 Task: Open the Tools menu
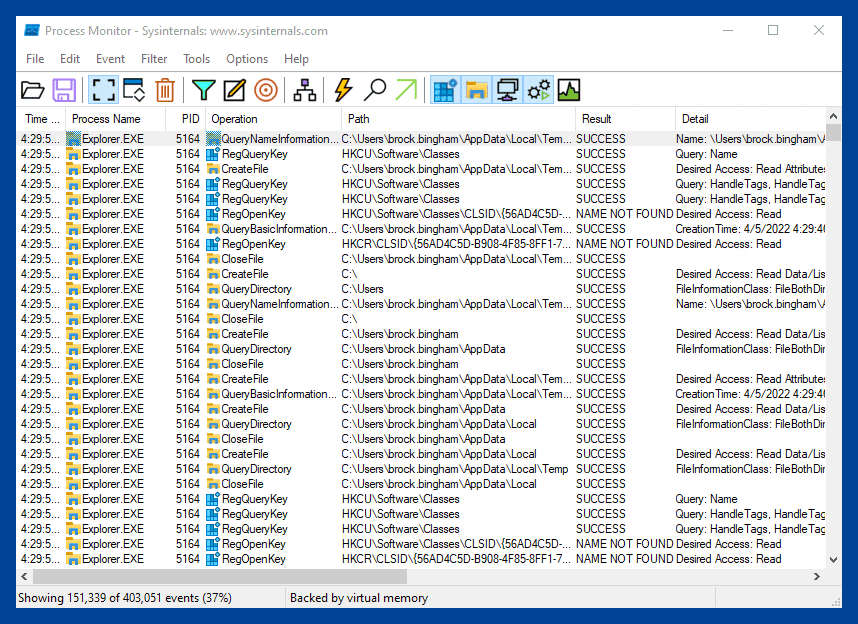(x=196, y=59)
